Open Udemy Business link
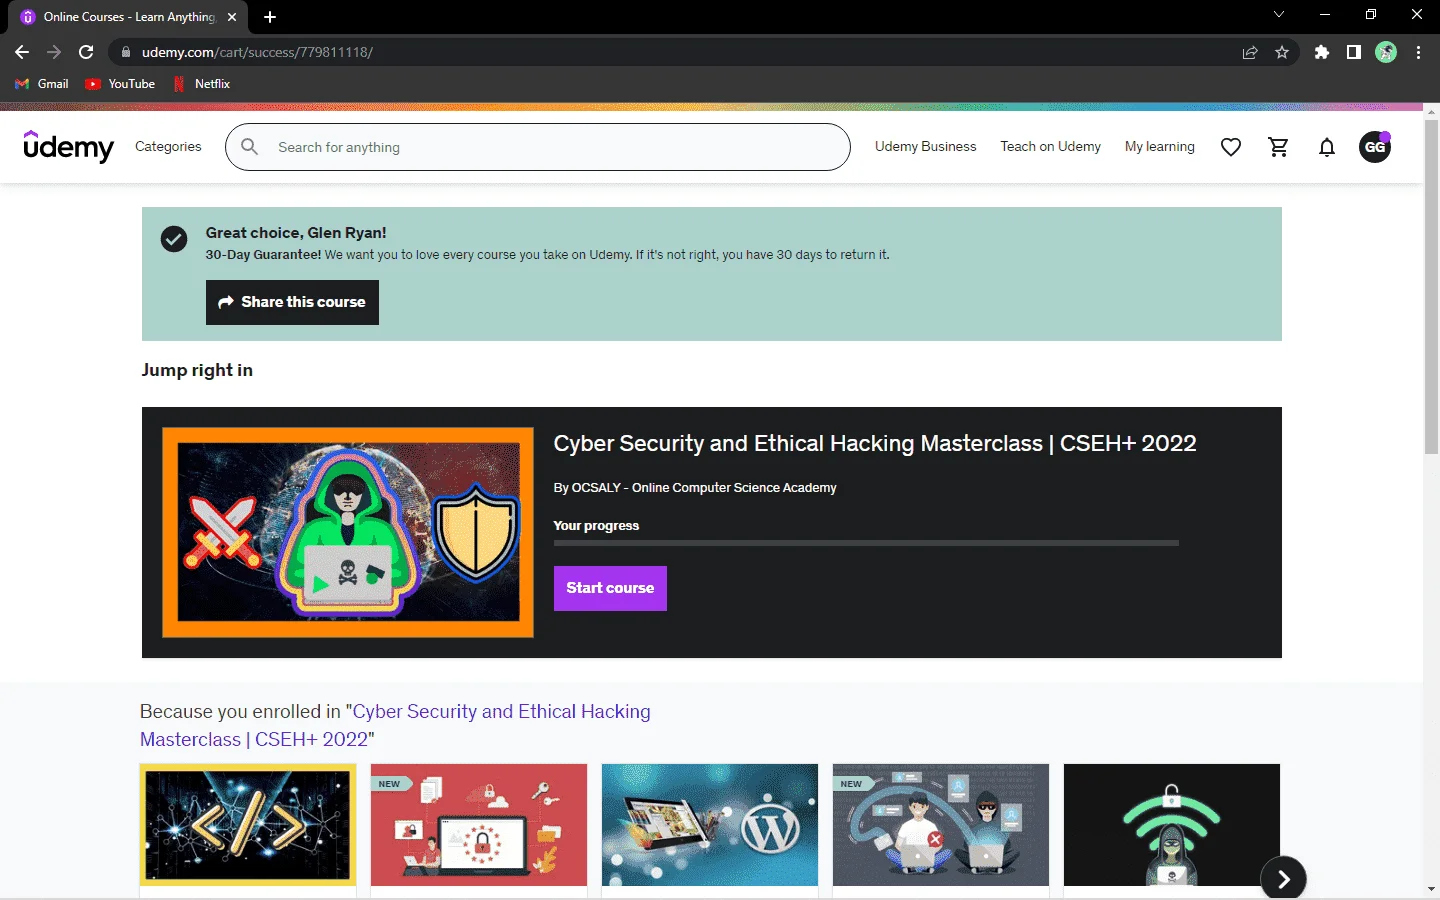 coord(926,147)
